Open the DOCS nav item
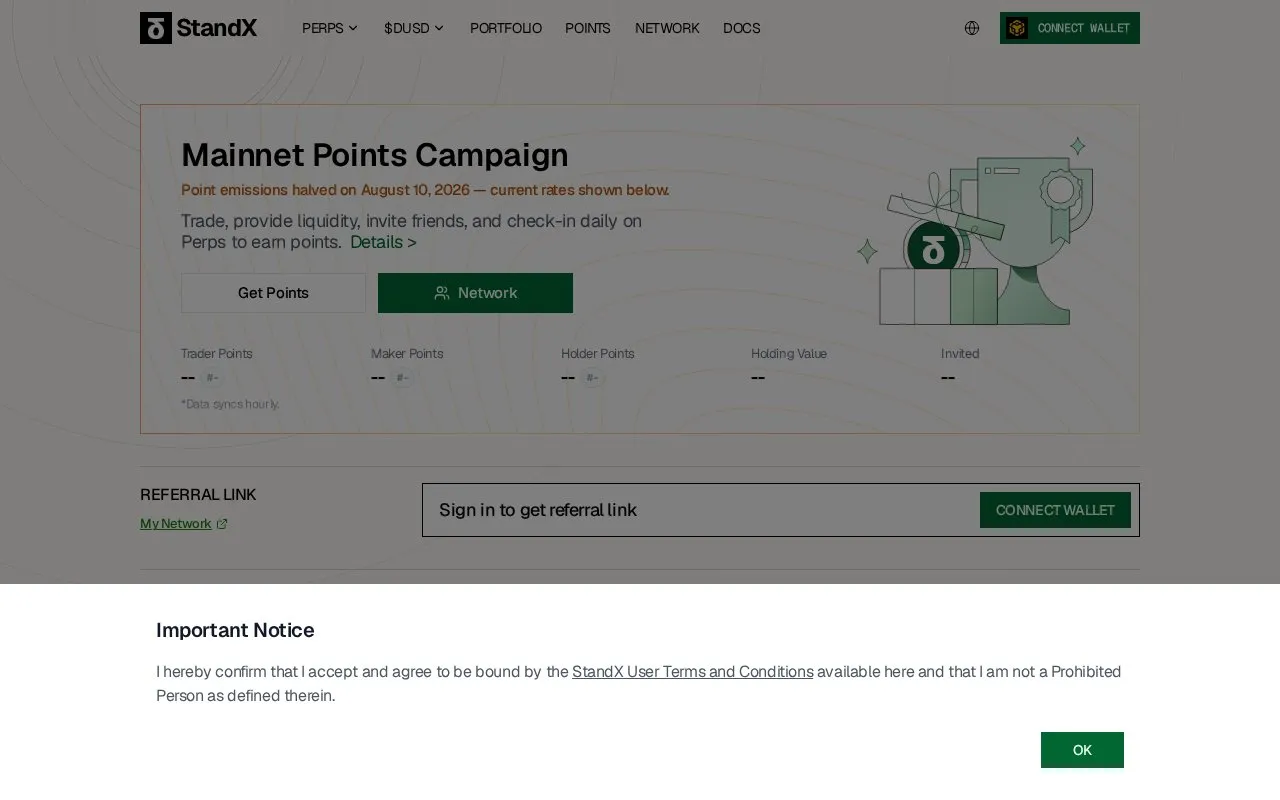This screenshot has height=800, width=1280. (742, 28)
